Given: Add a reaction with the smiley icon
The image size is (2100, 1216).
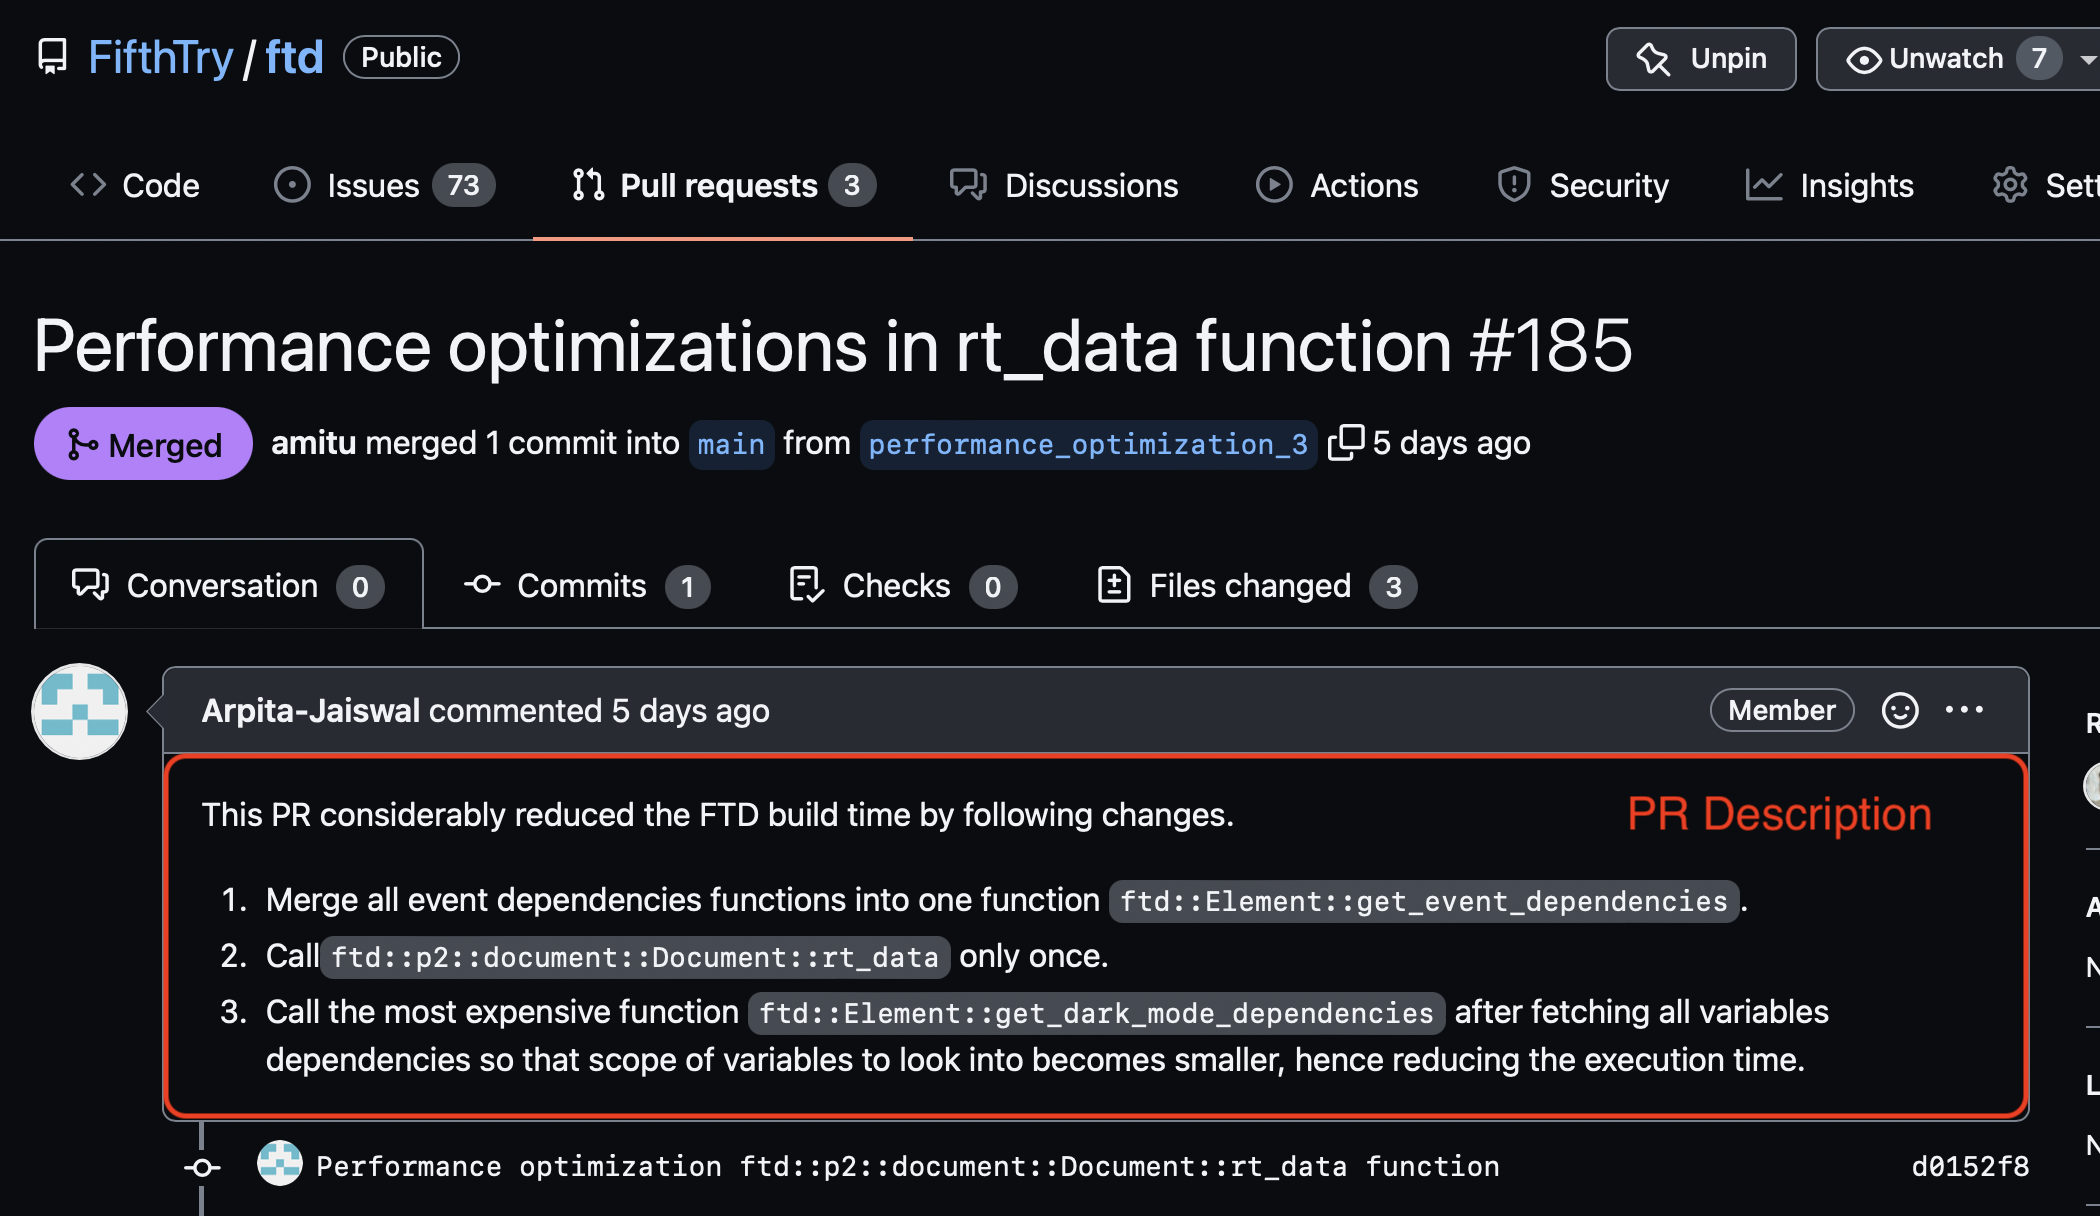Looking at the screenshot, I should pos(1899,710).
